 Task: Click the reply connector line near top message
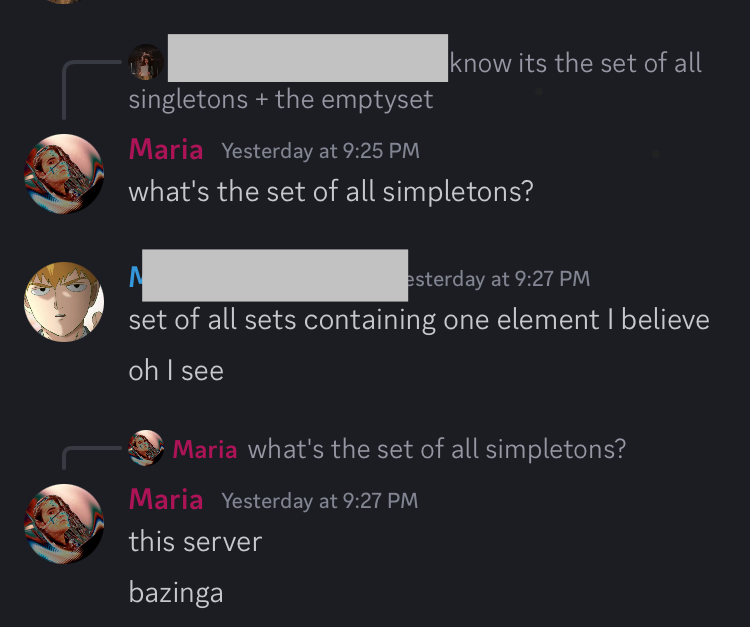pyautogui.click(x=92, y=89)
